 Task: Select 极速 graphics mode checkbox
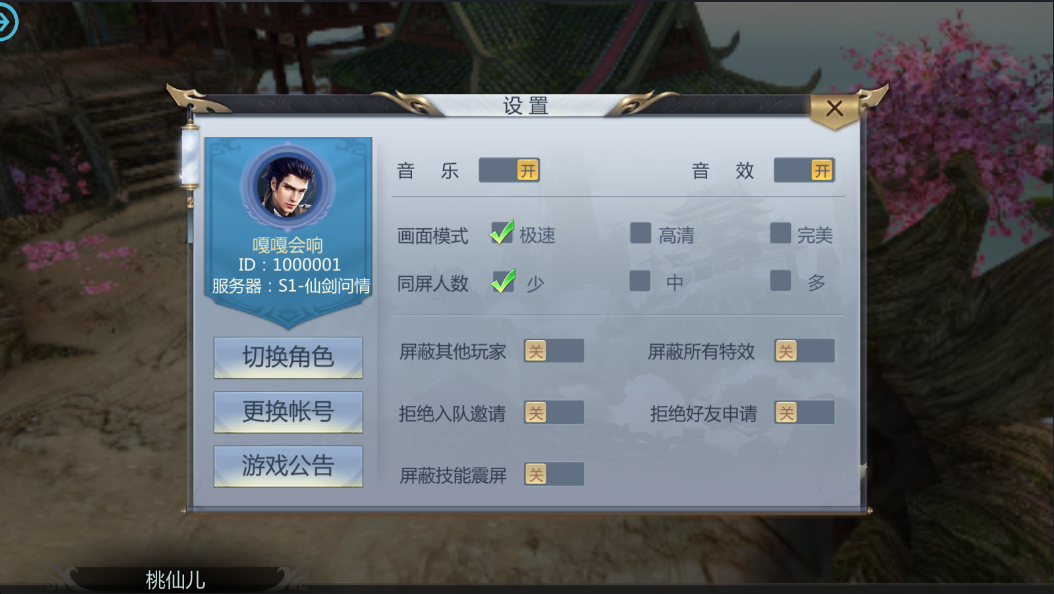[x=502, y=232]
